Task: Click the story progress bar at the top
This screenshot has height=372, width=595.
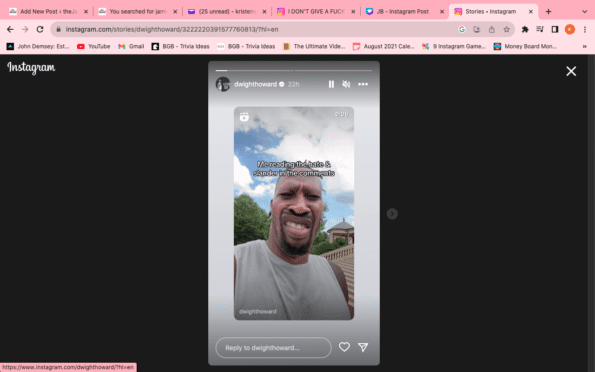Action: point(294,70)
